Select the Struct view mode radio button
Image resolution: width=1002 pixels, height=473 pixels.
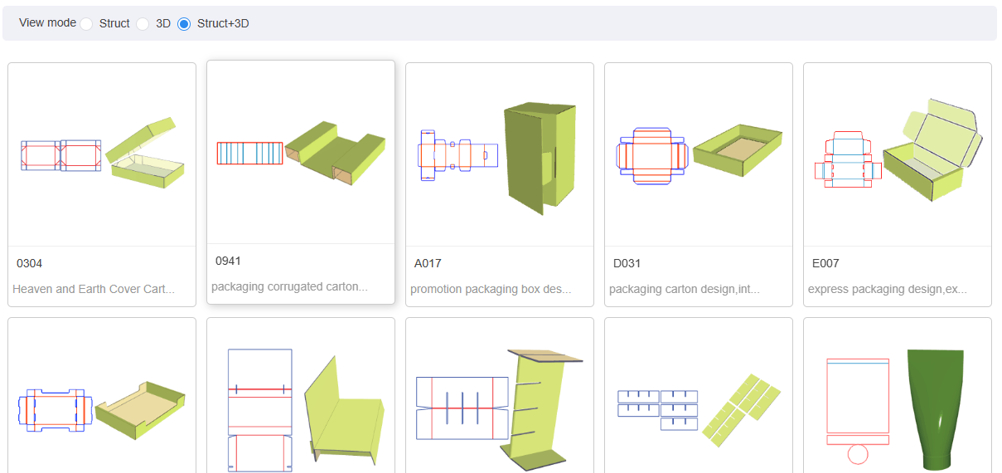(86, 24)
